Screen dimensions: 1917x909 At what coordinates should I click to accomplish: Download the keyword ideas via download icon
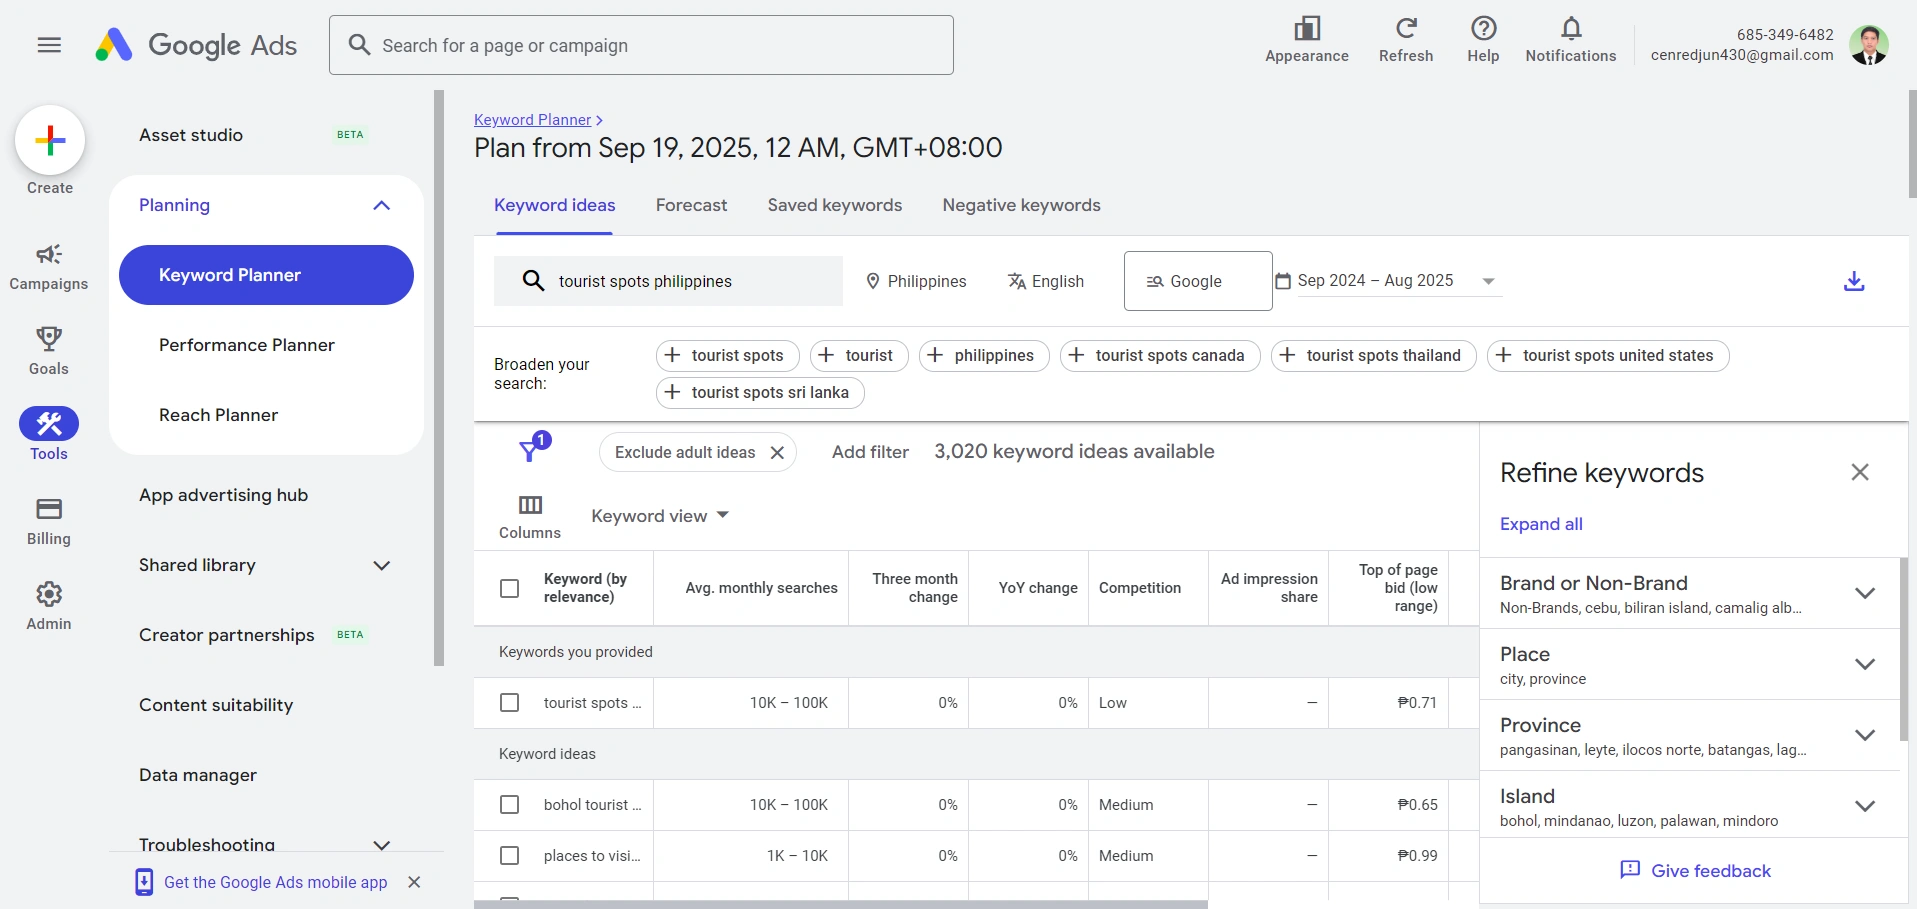(1854, 281)
